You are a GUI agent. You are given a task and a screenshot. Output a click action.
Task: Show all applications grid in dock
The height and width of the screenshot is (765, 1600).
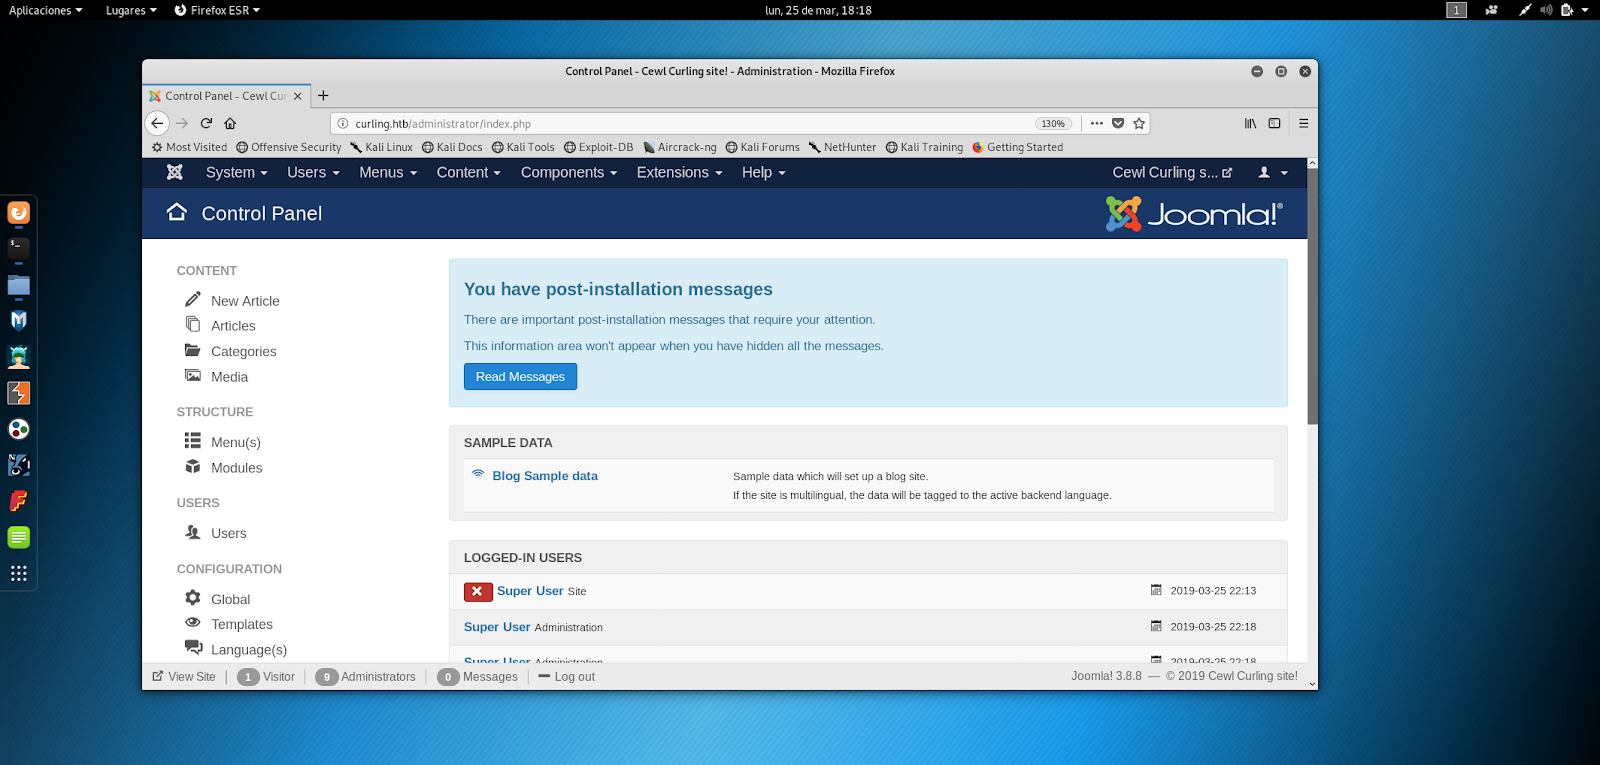click(x=18, y=573)
